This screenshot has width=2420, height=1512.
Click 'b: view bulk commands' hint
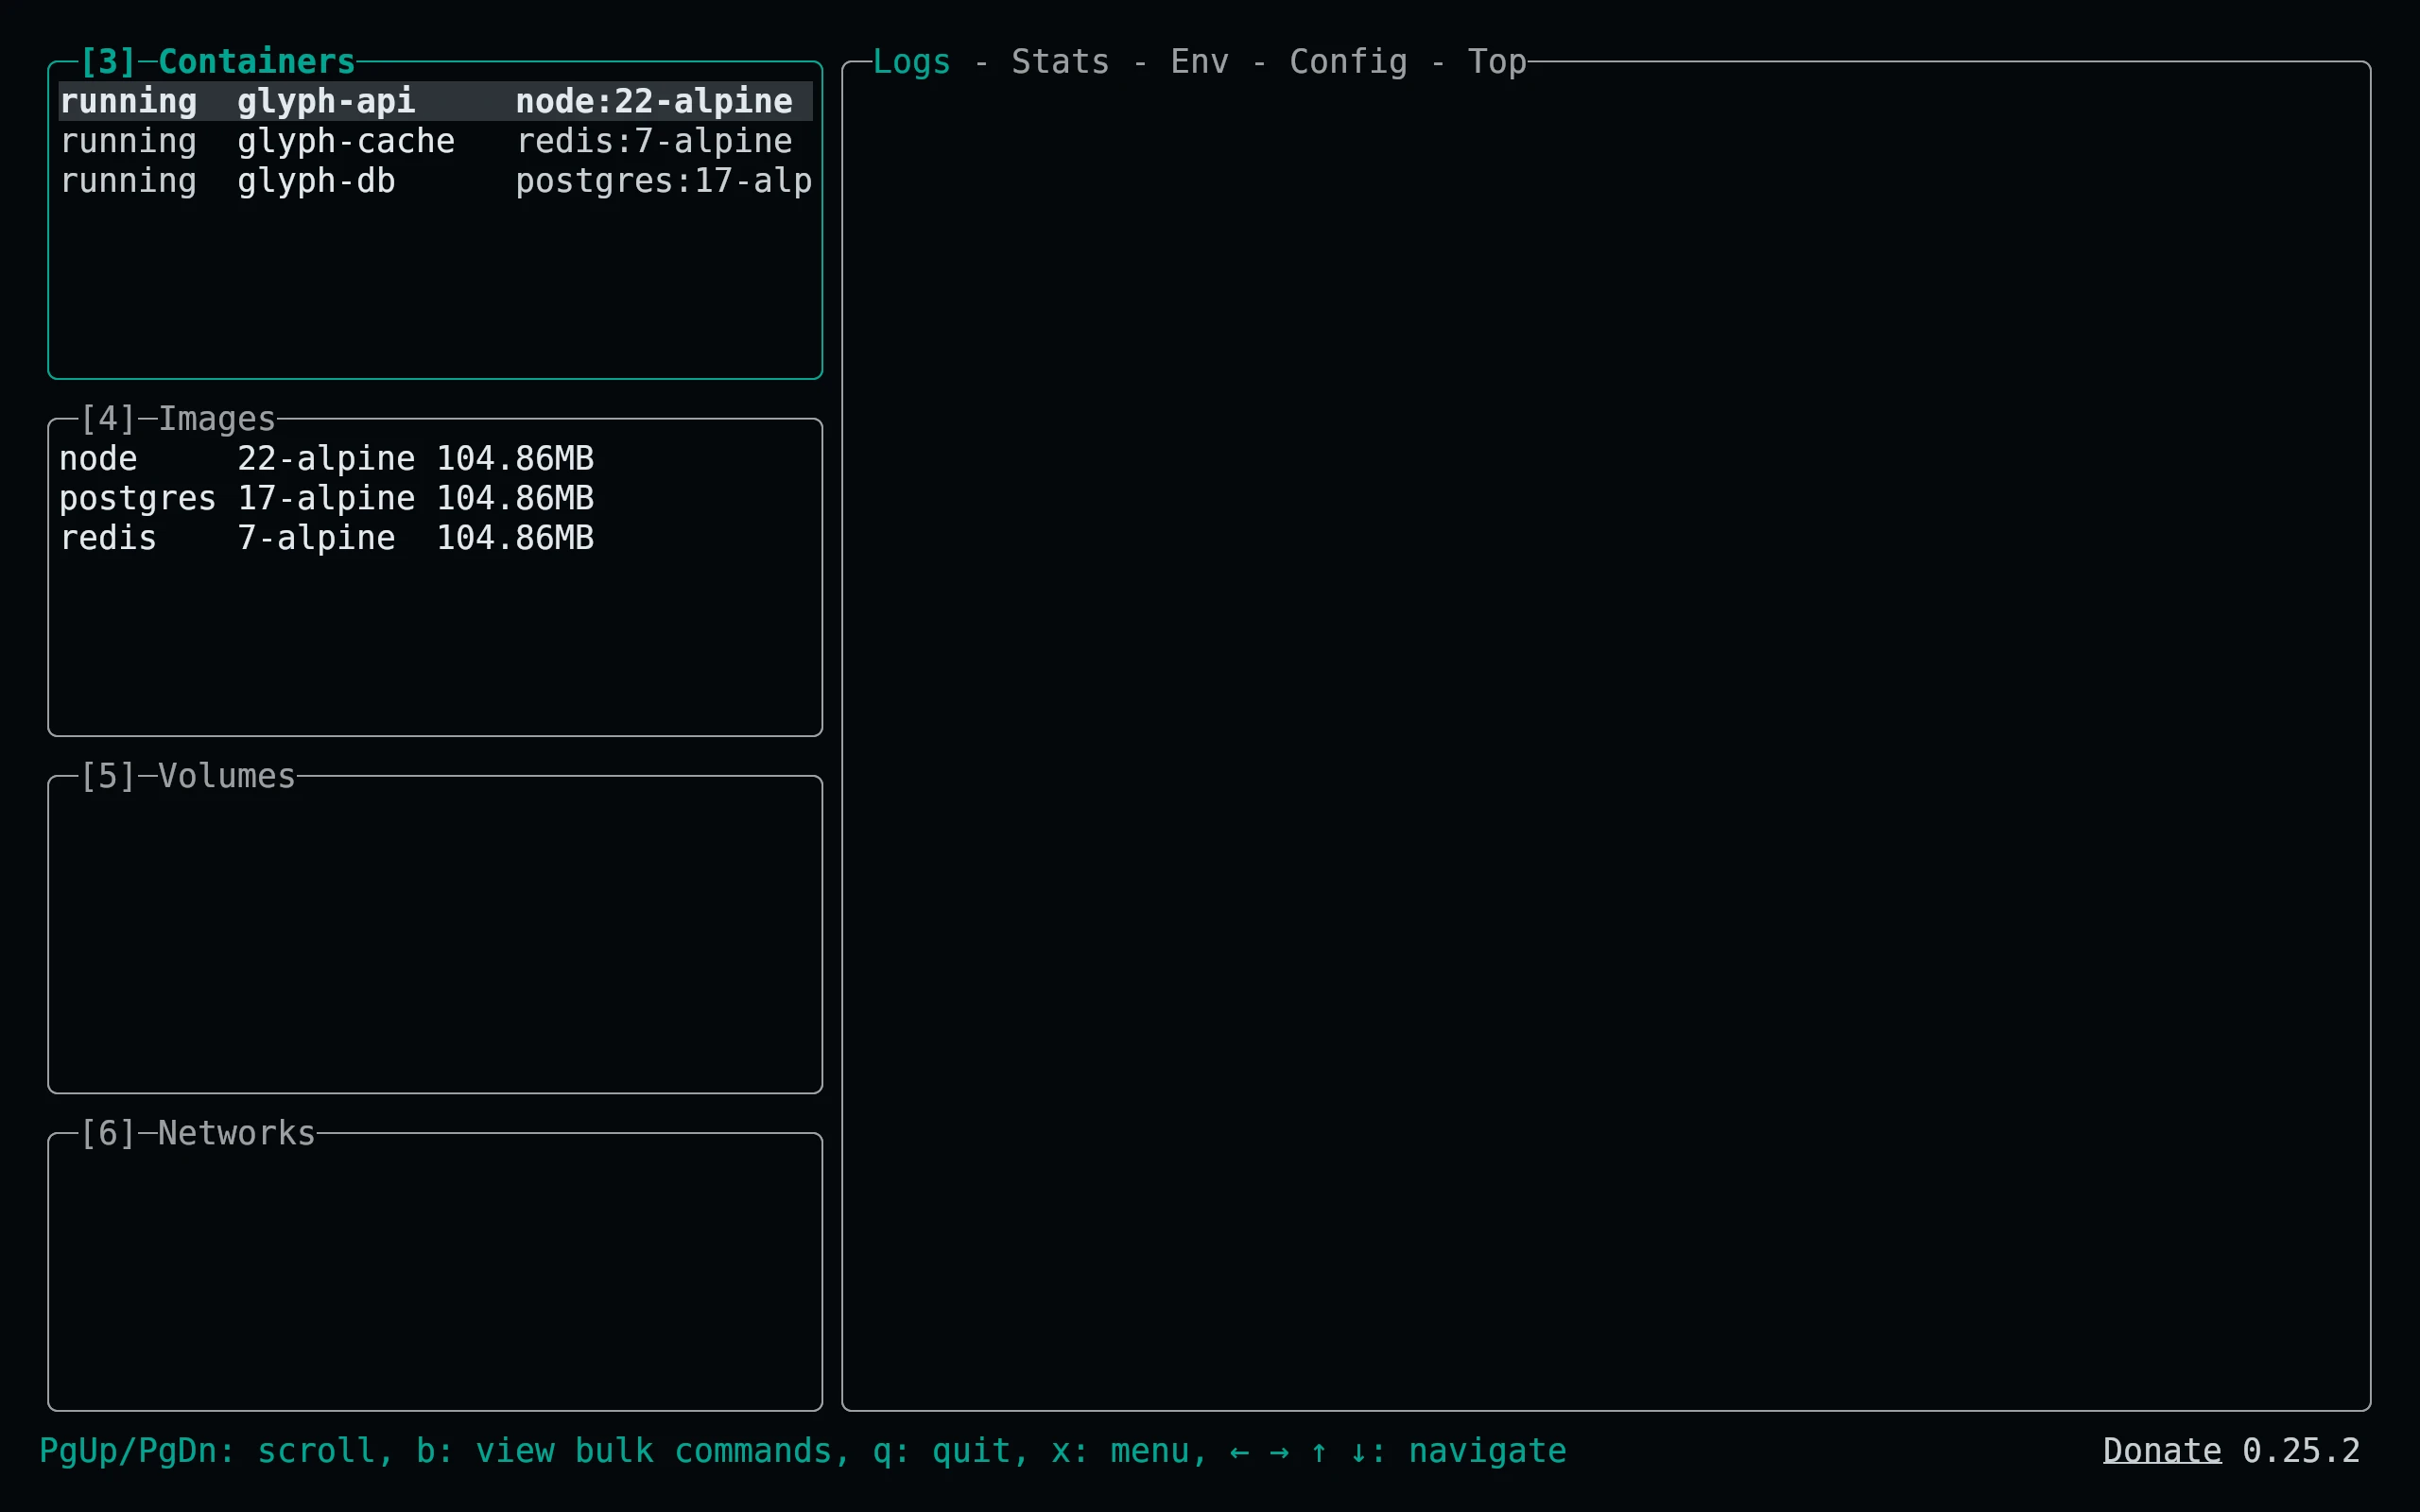[624, 1450]
